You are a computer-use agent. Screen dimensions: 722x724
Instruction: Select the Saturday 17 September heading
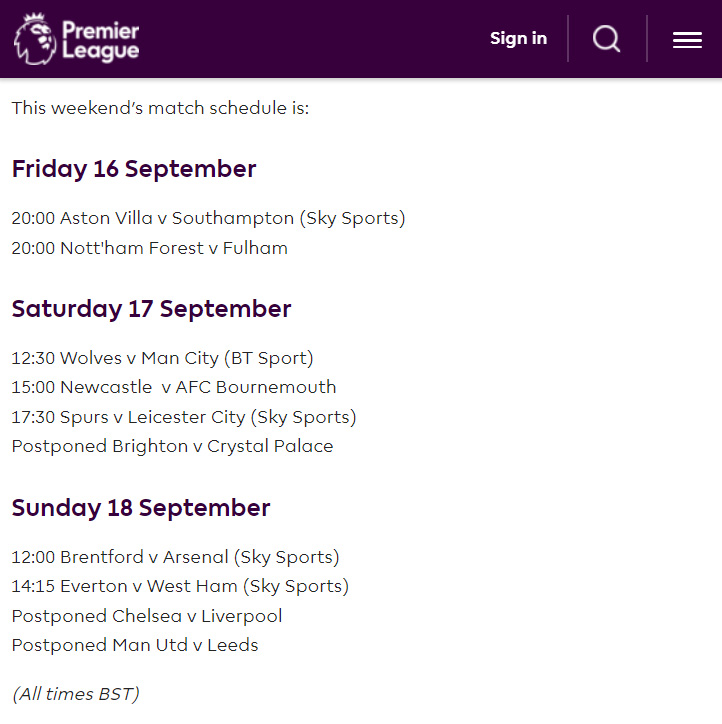[151, 309]
